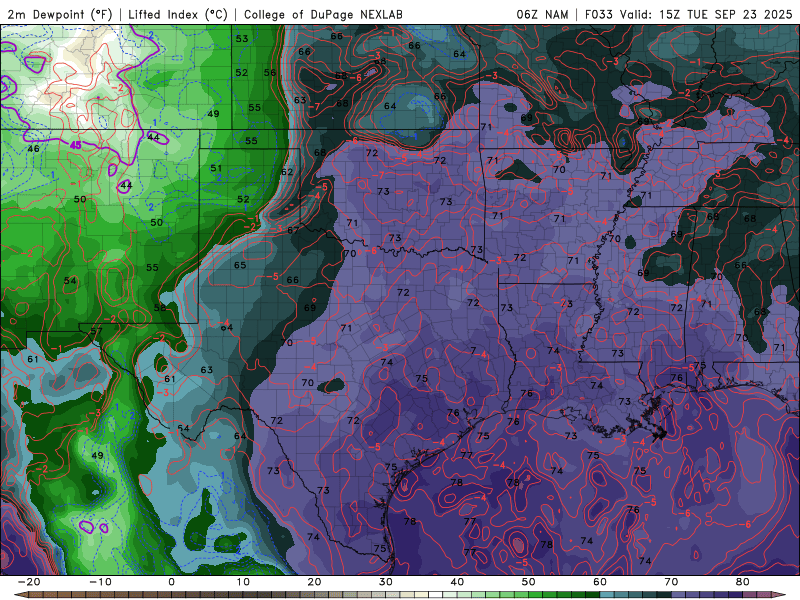The height and width of the screenshot is (600, 800).
Task: Click the '10' color scale label
Action: 243,582
